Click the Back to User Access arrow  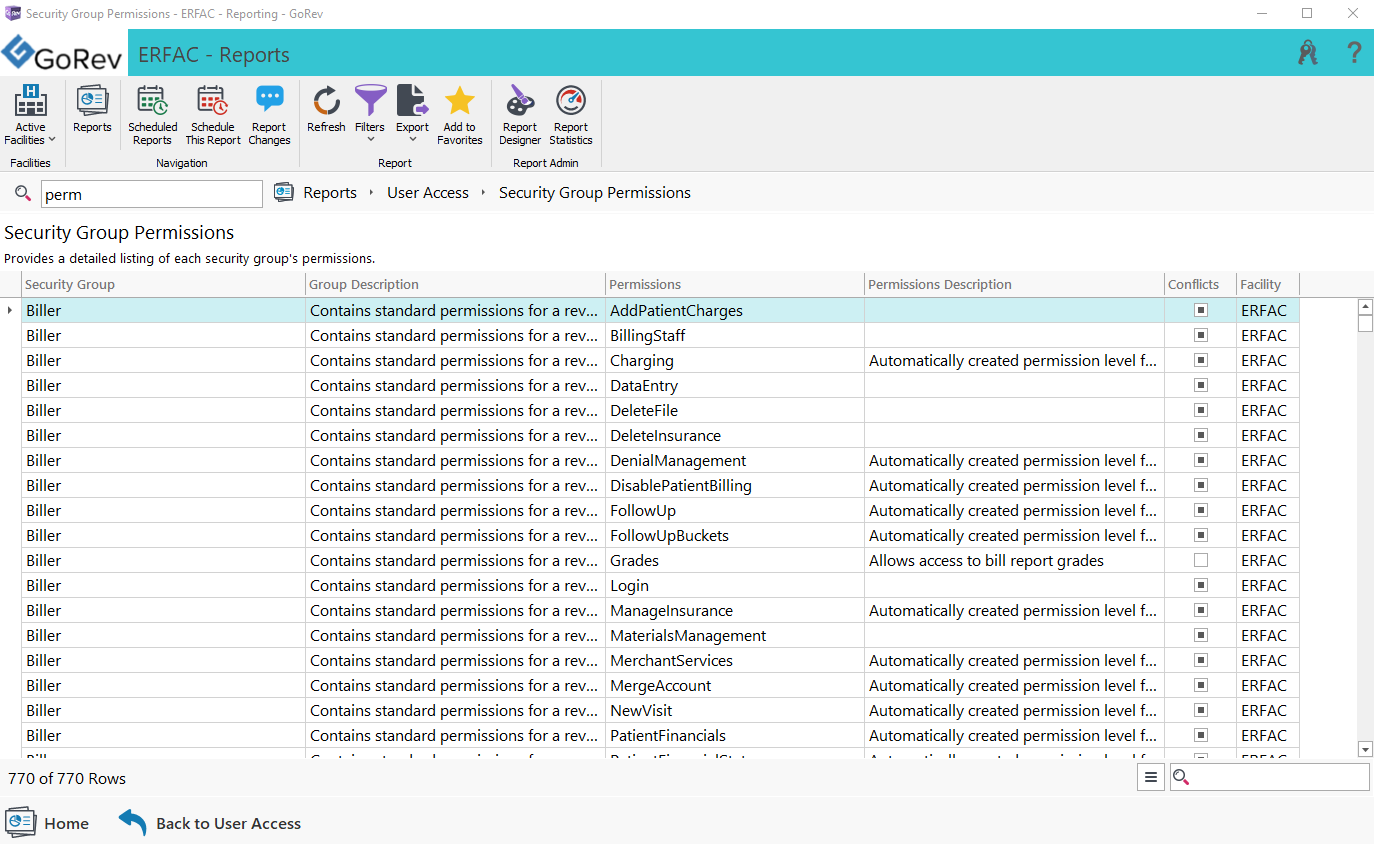pos(133,822)
